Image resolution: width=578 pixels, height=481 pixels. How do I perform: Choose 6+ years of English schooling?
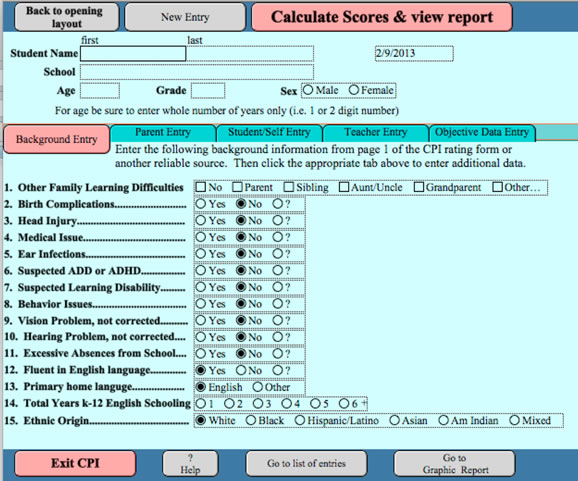click(344, 404)
